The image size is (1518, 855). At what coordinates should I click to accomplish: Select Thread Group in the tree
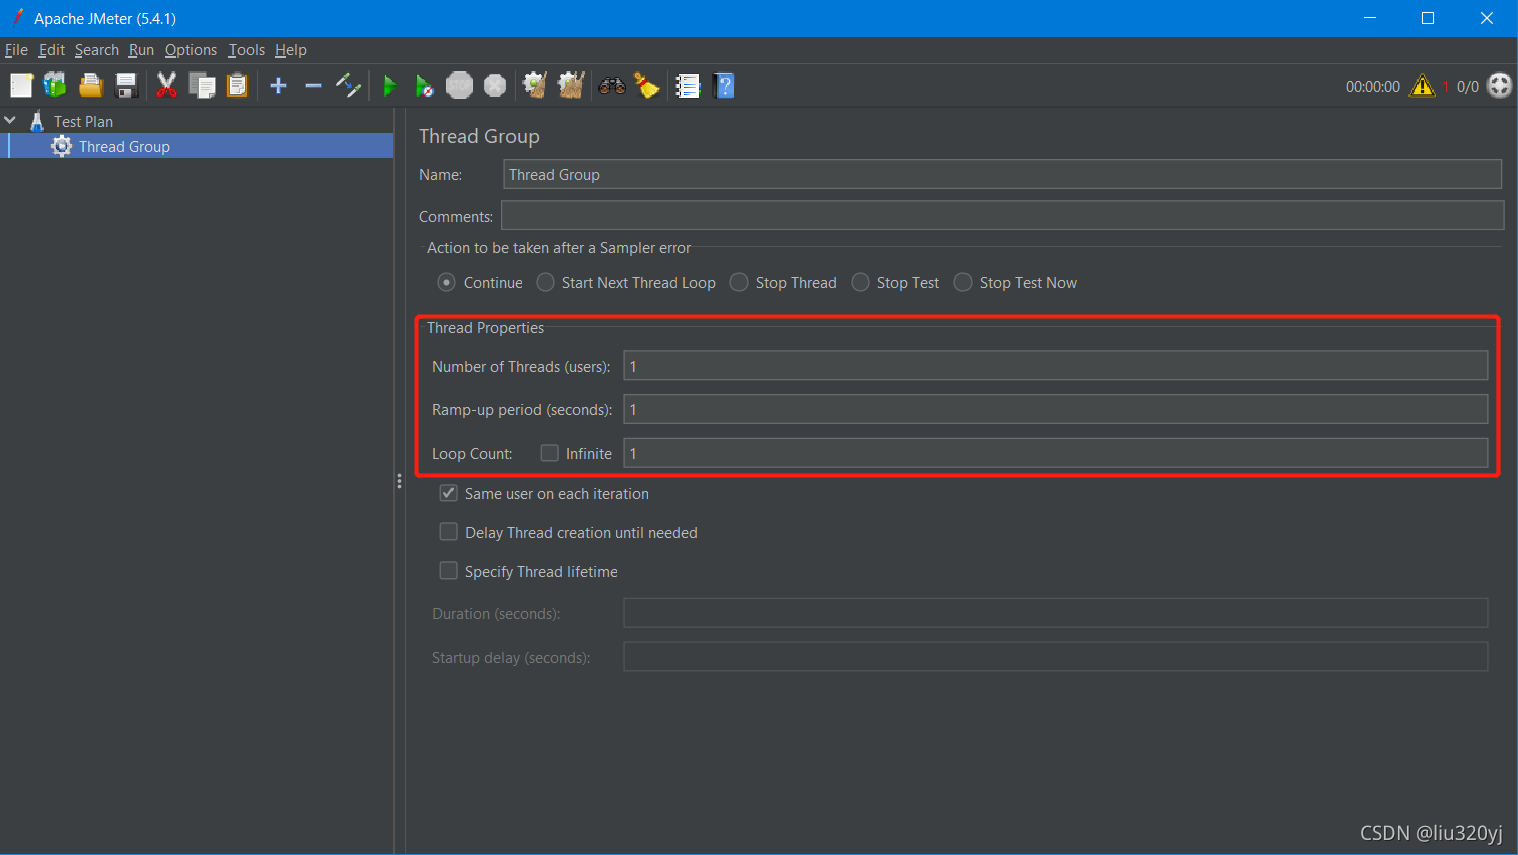pos(124,146)
